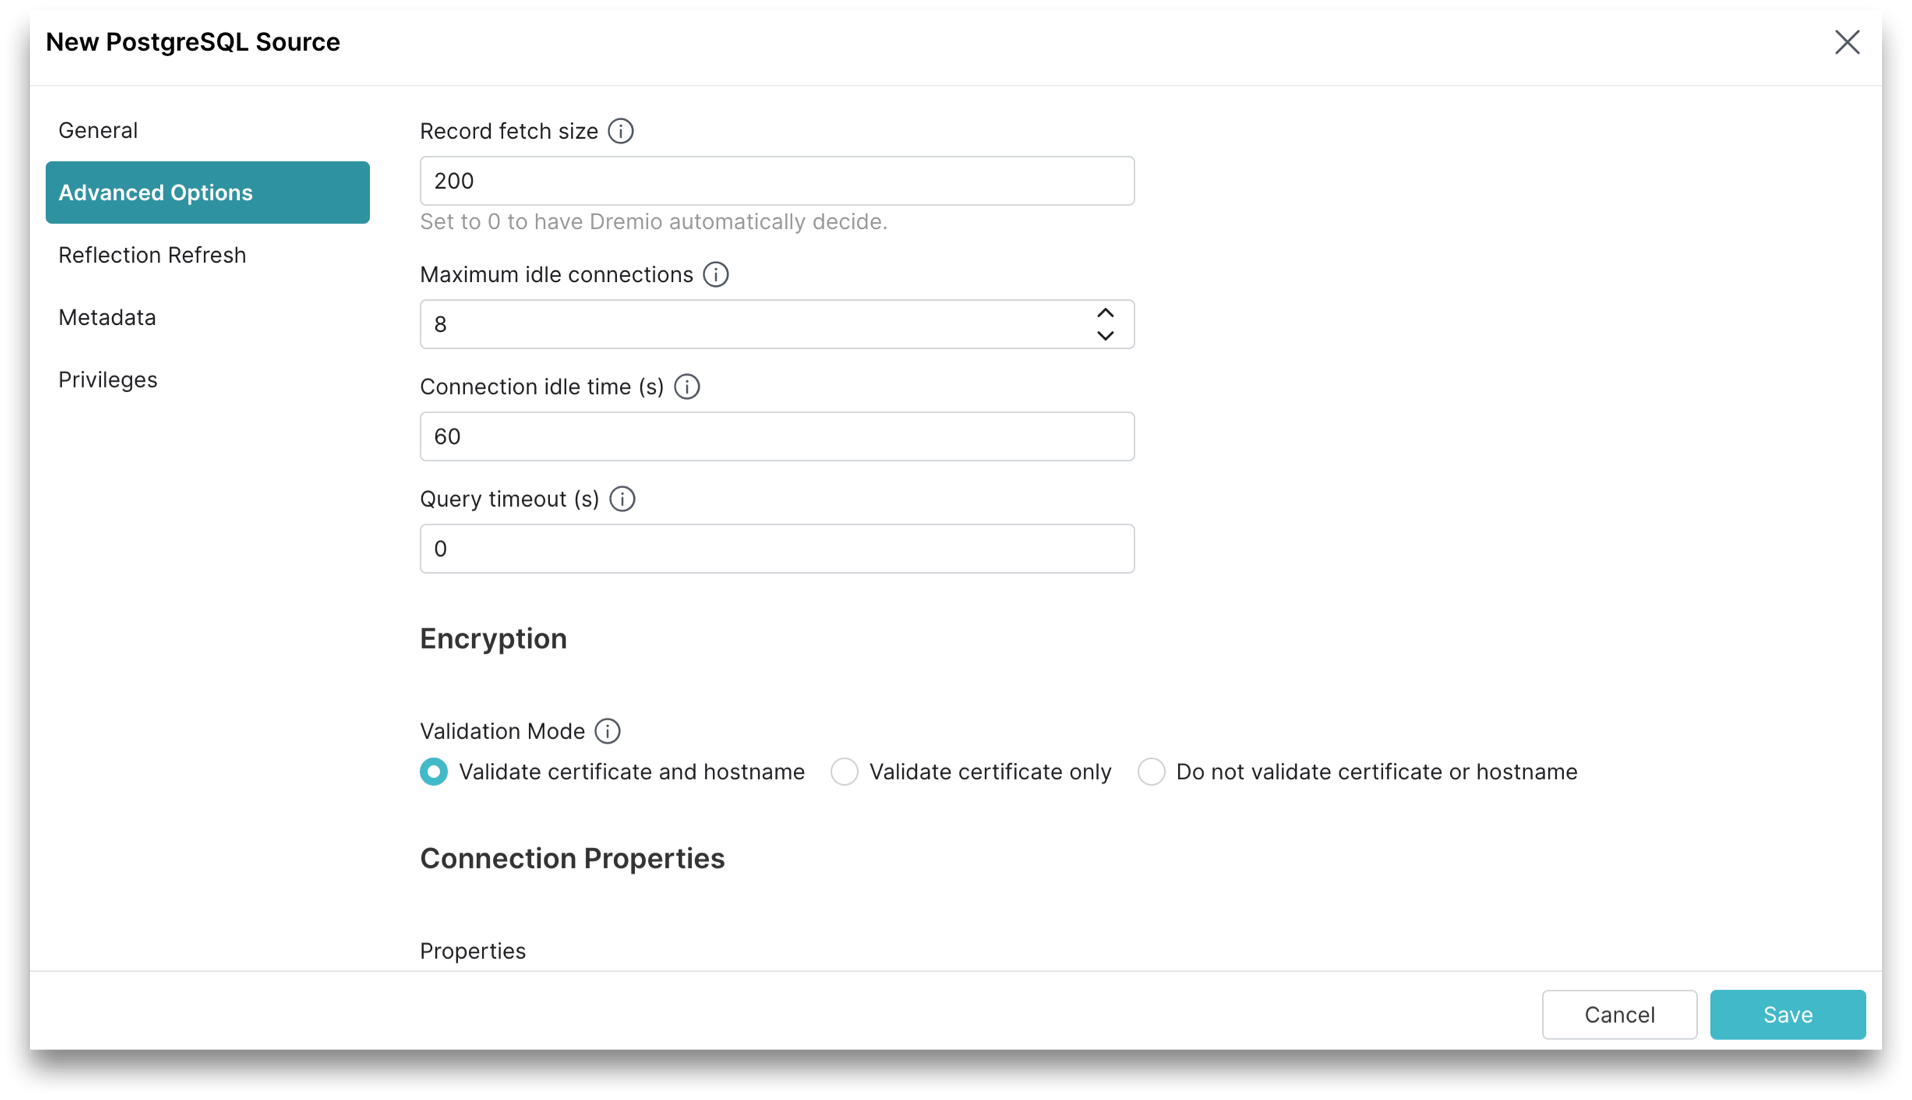
Task: Click the Maximum idle connections info icon
Action: point(715,274)
